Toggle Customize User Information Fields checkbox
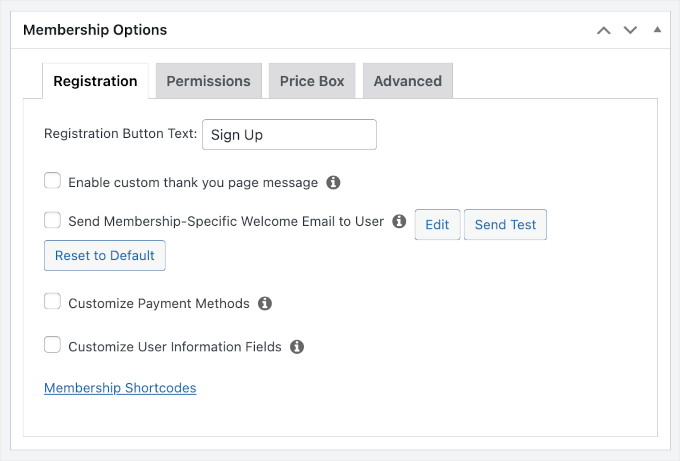680x461 pixels. [x=52, y=345]
